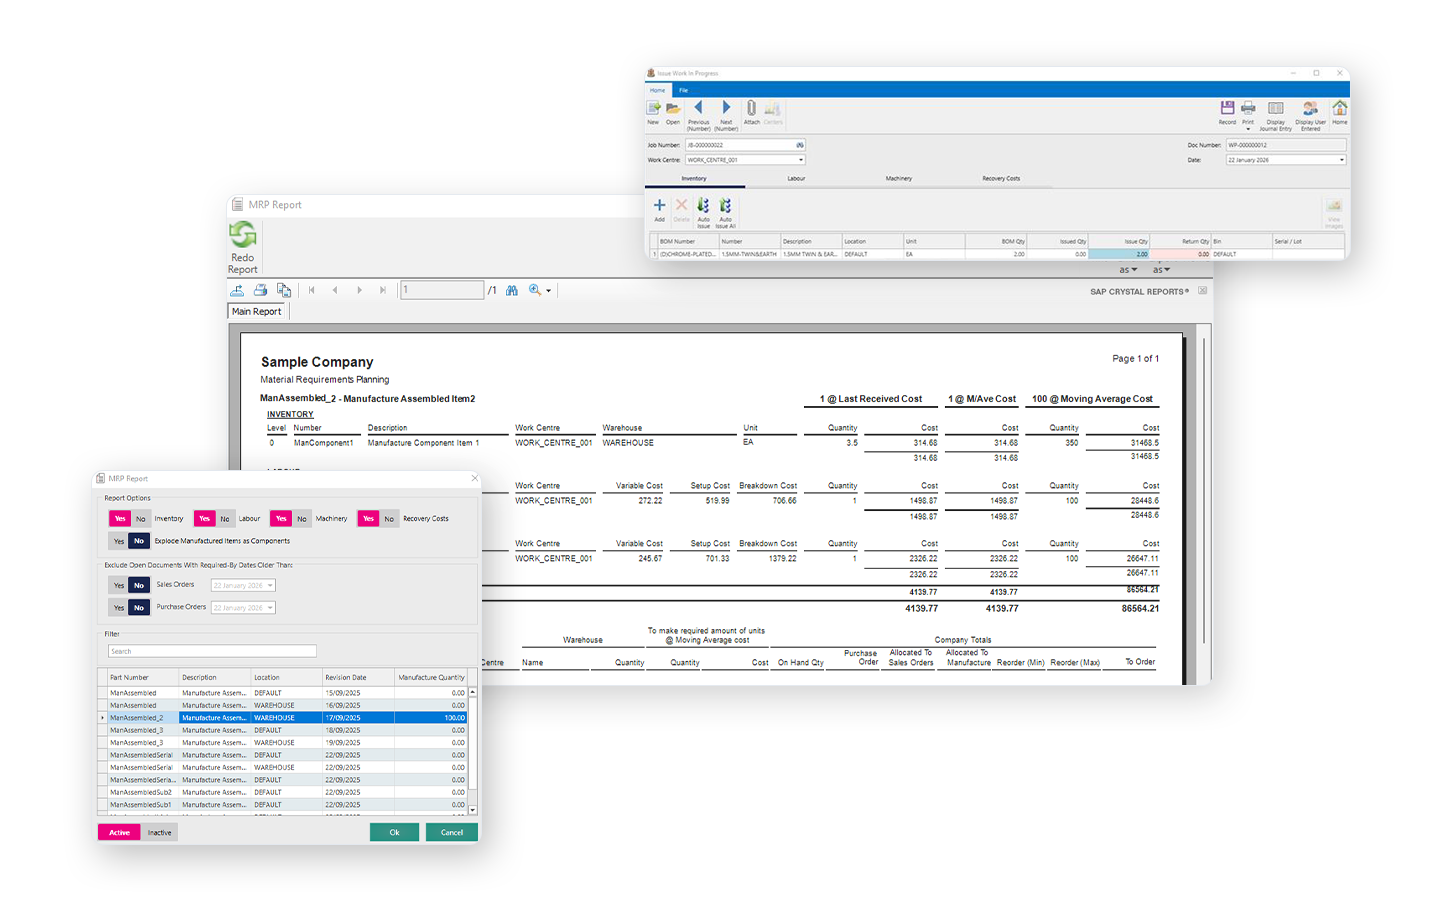Viewport: 1440px width, 900px height.
Task: Click the Print Report printer icon
Action: tap(260, 290)
